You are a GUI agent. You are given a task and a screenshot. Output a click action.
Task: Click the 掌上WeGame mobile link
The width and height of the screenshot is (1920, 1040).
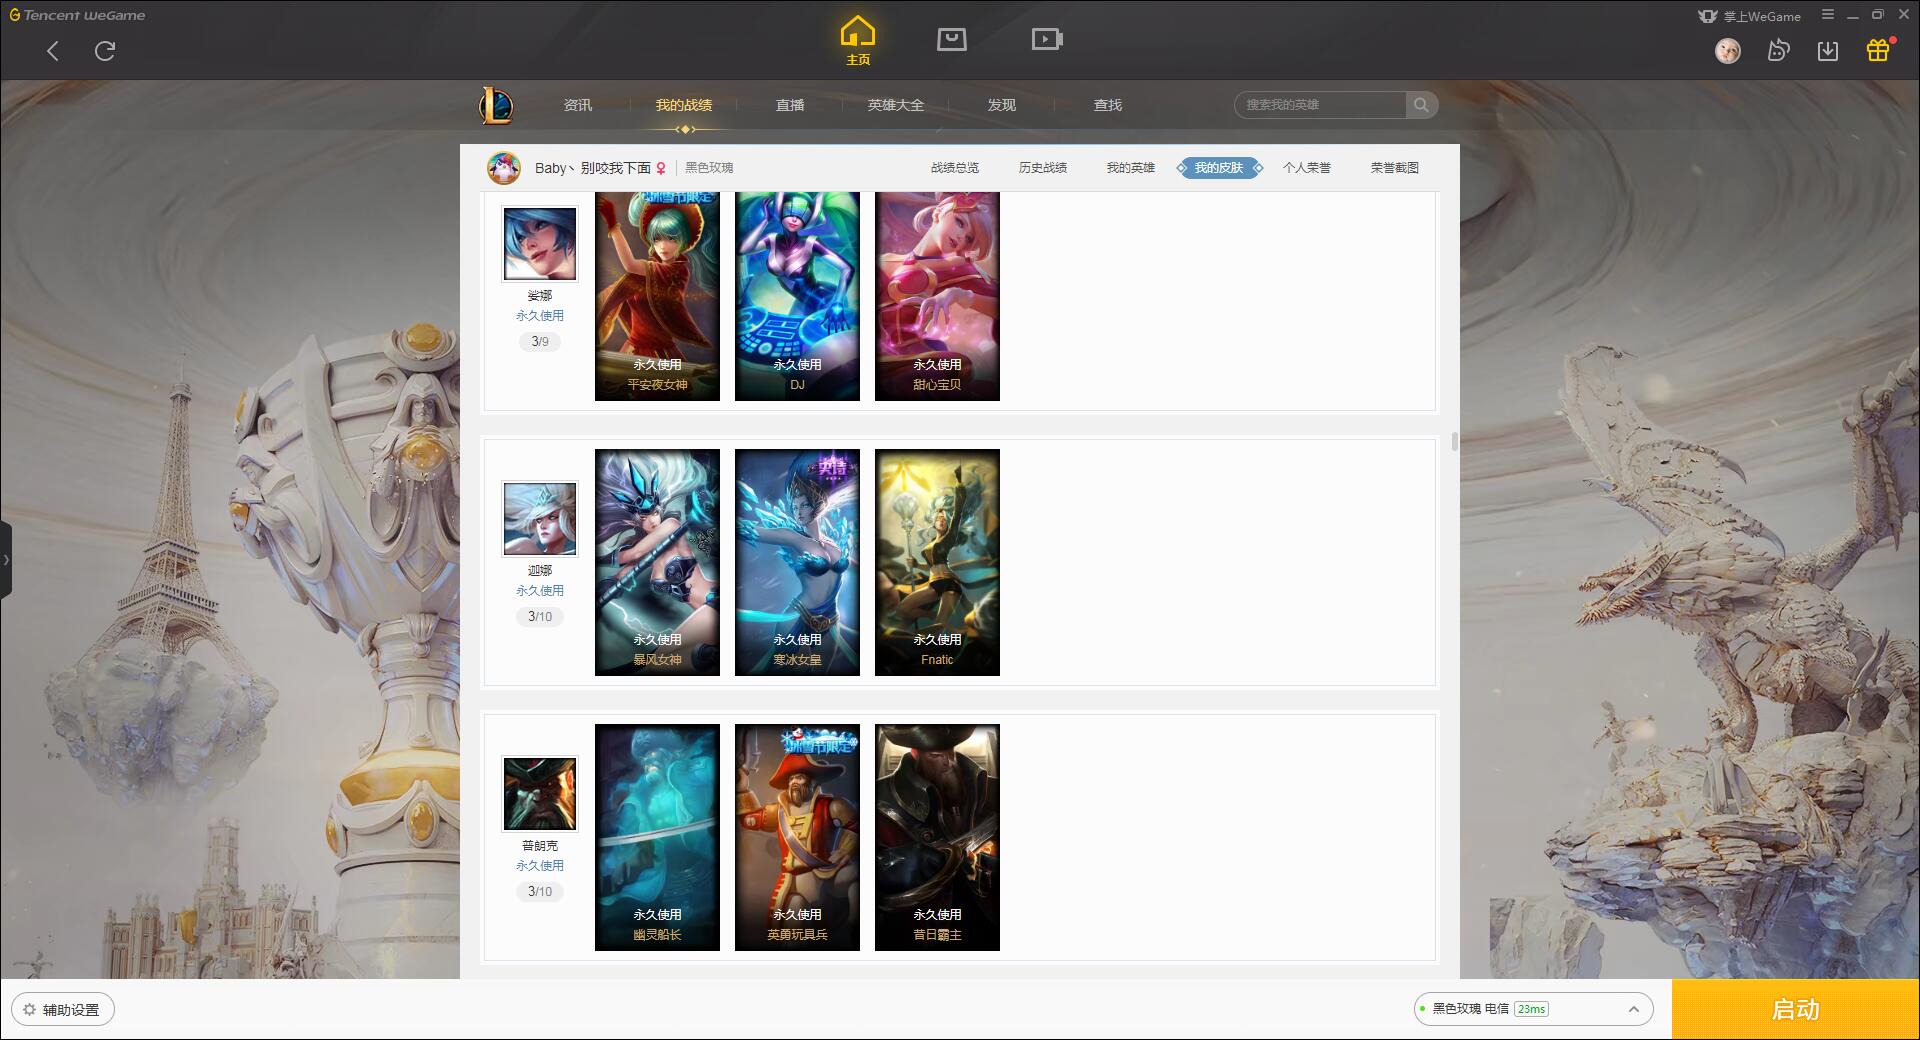[1750, 16]
